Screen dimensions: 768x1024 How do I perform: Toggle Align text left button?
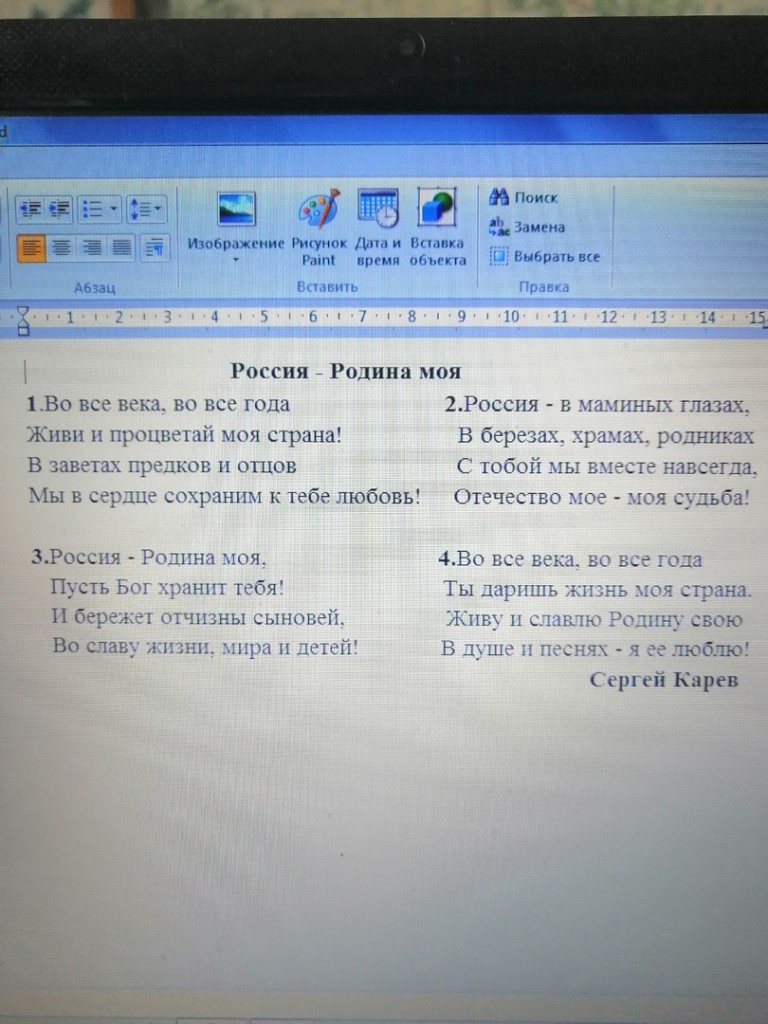pos(31,248)
